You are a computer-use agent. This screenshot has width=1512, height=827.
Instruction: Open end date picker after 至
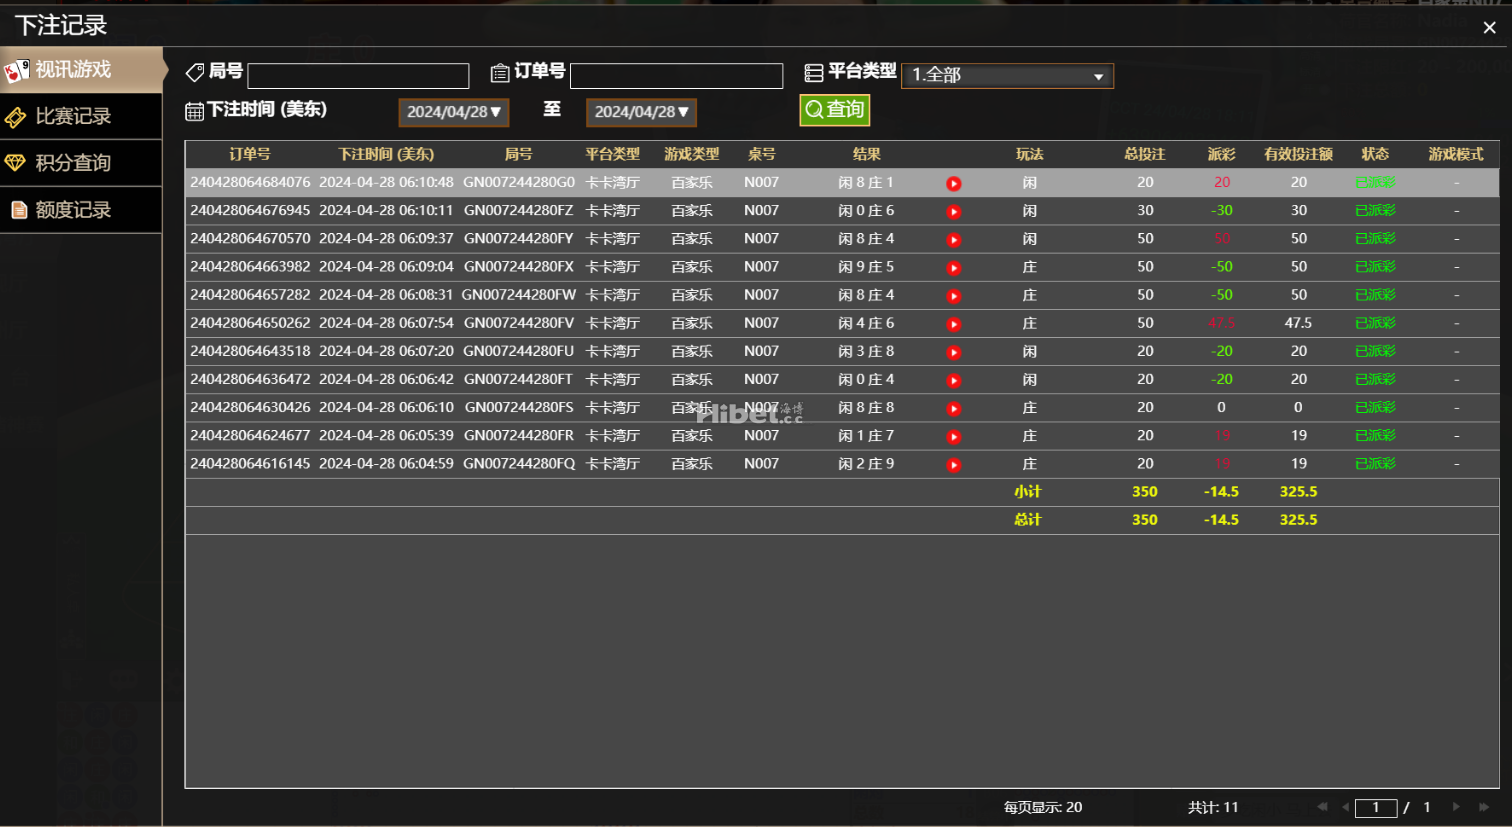click(641, 112)
